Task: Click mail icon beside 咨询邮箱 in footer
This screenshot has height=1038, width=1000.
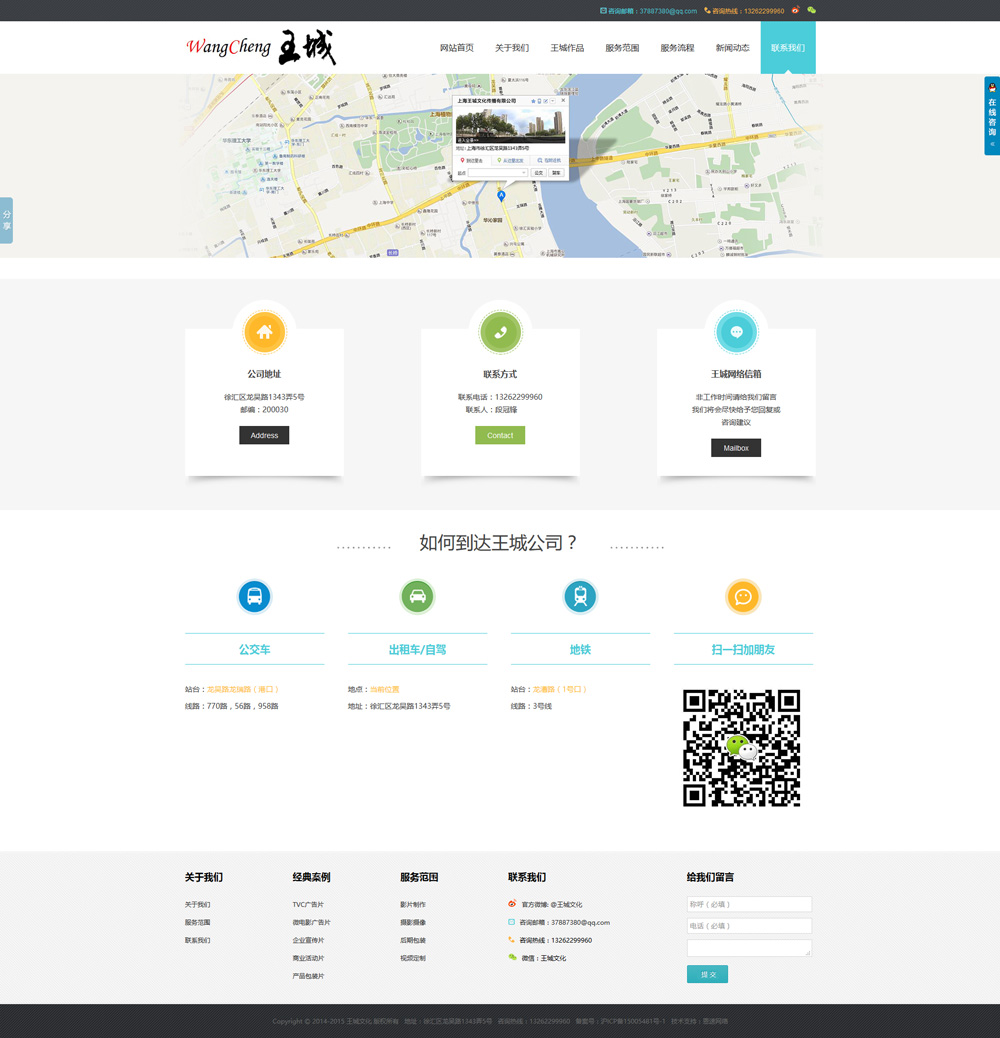Action: tap(512, 921)
